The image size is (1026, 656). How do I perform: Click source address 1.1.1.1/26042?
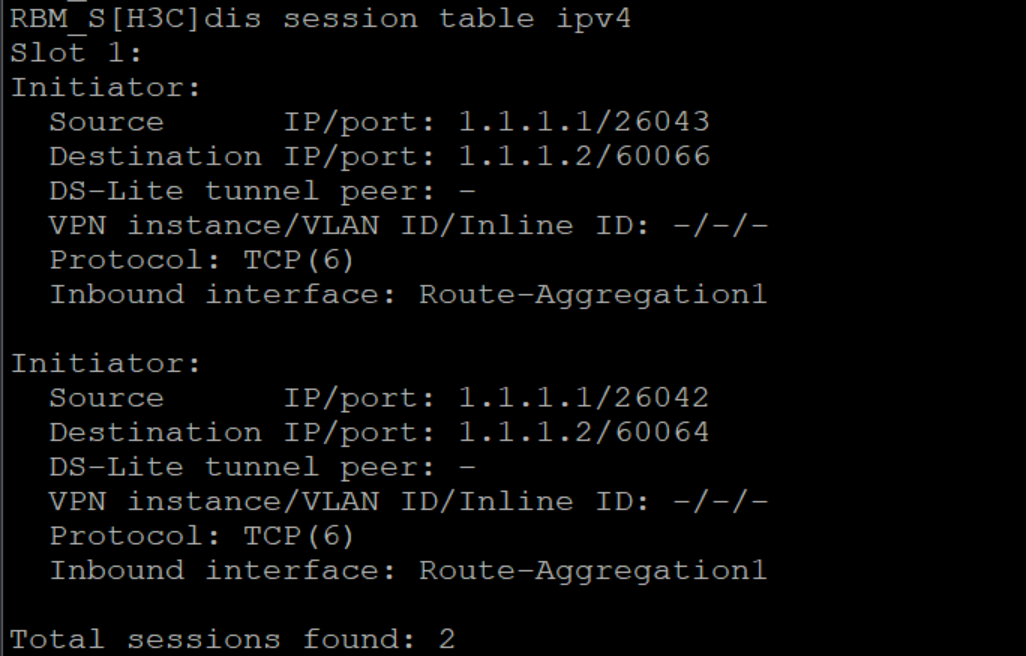pos(584,398)
